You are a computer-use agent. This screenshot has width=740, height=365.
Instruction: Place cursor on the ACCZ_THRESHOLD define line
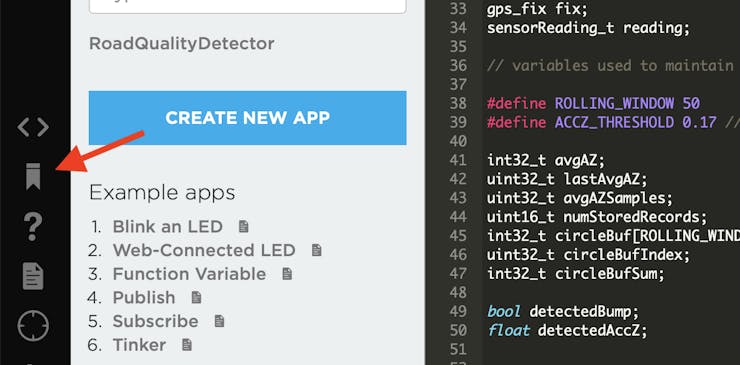tap(611, 122)
